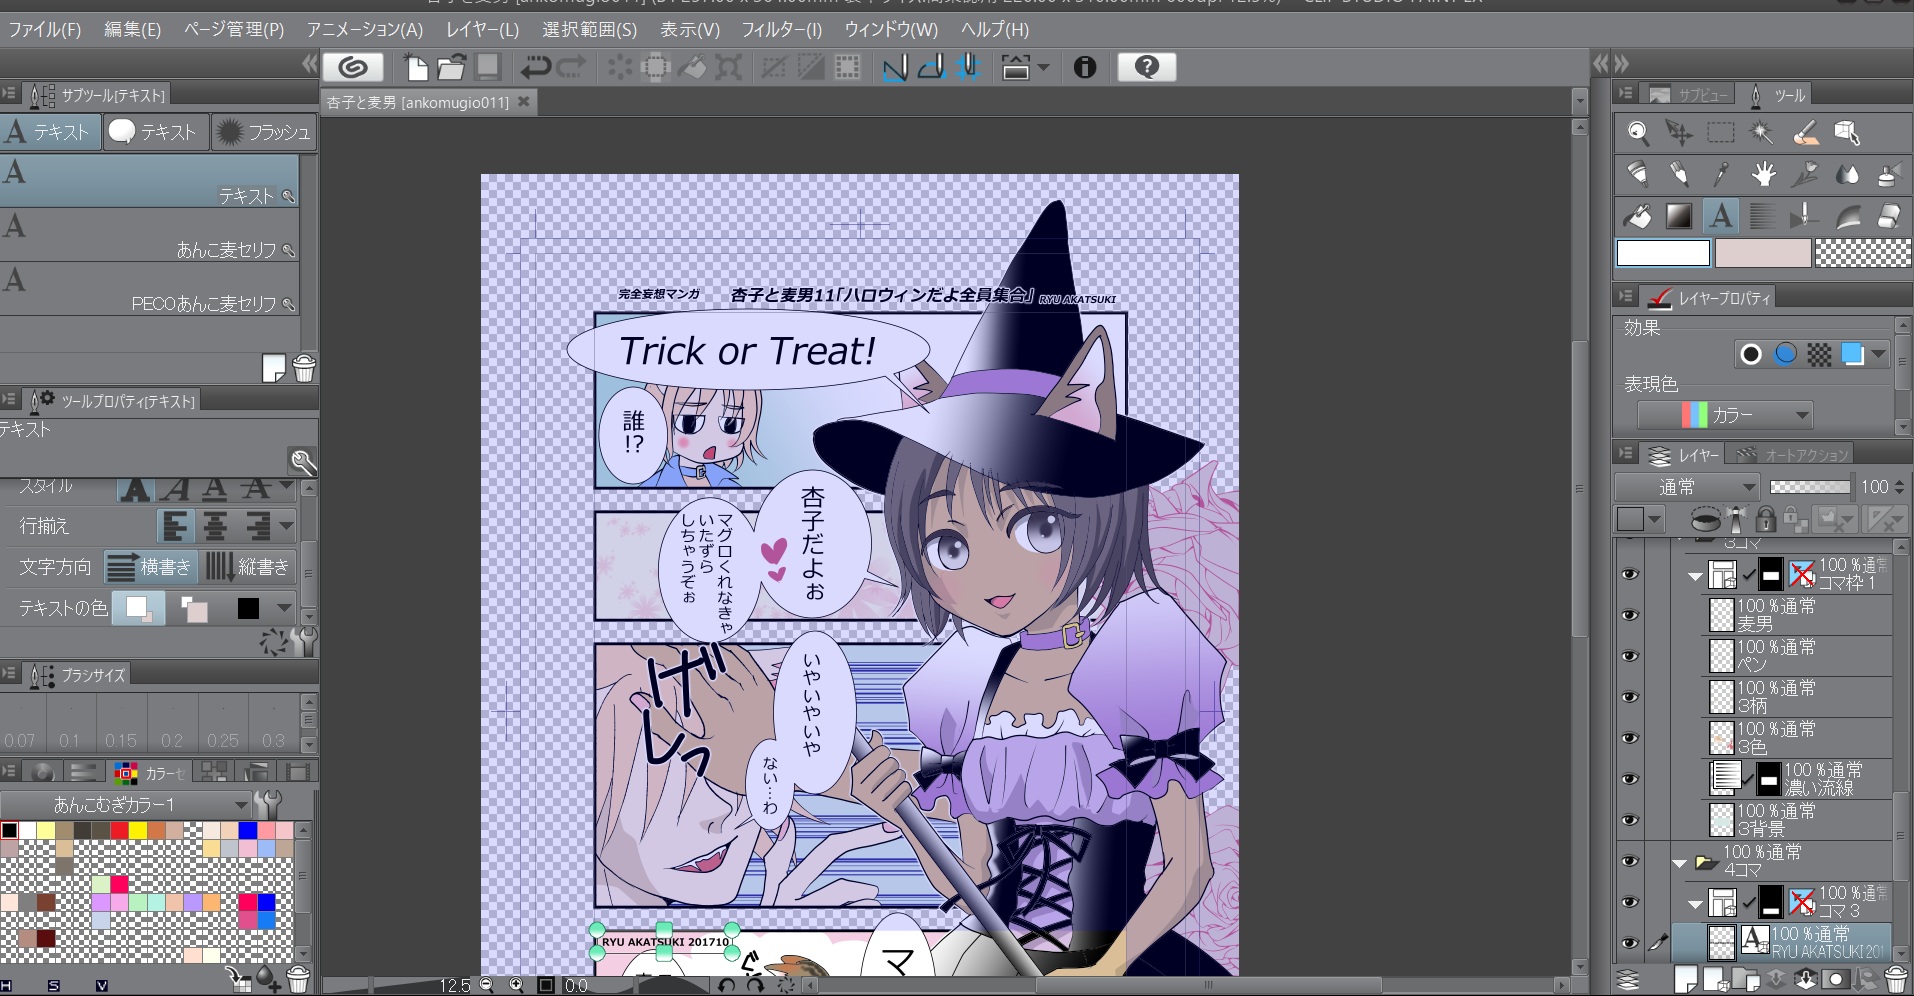Select the Eraser tool

point(1889,216)
